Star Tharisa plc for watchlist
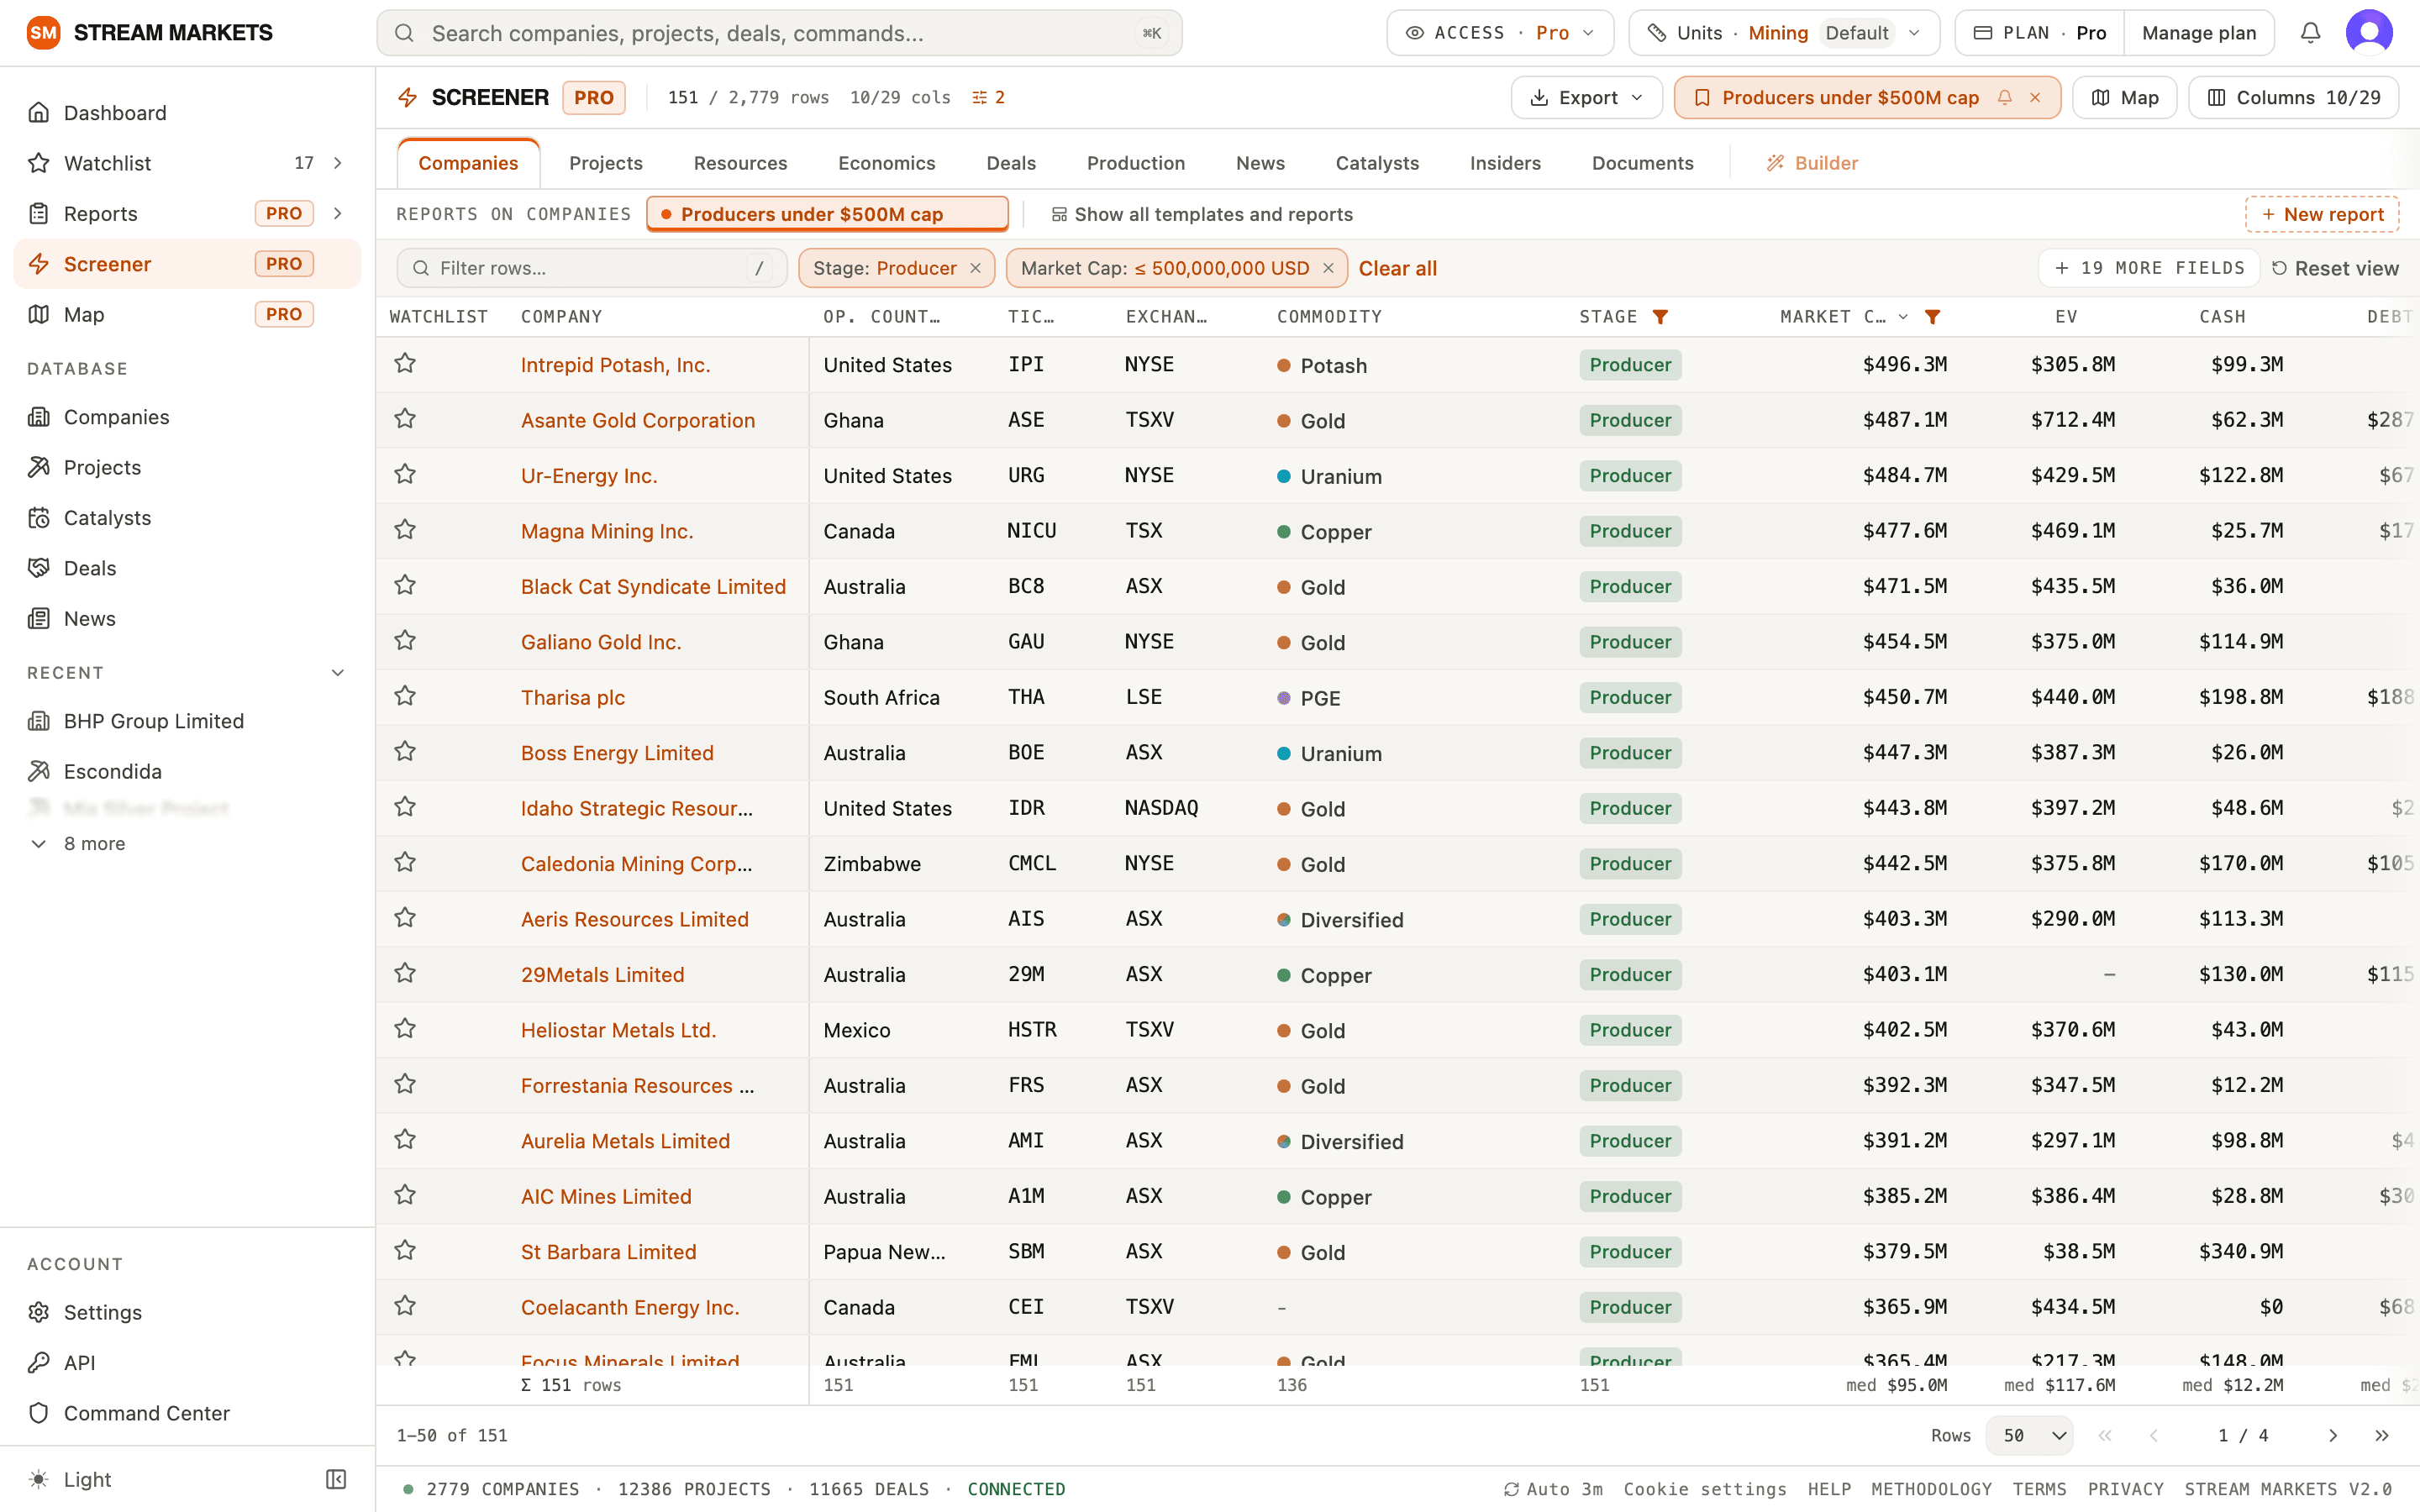This screenshot has height=1512, width=2420. coord(405,696)
